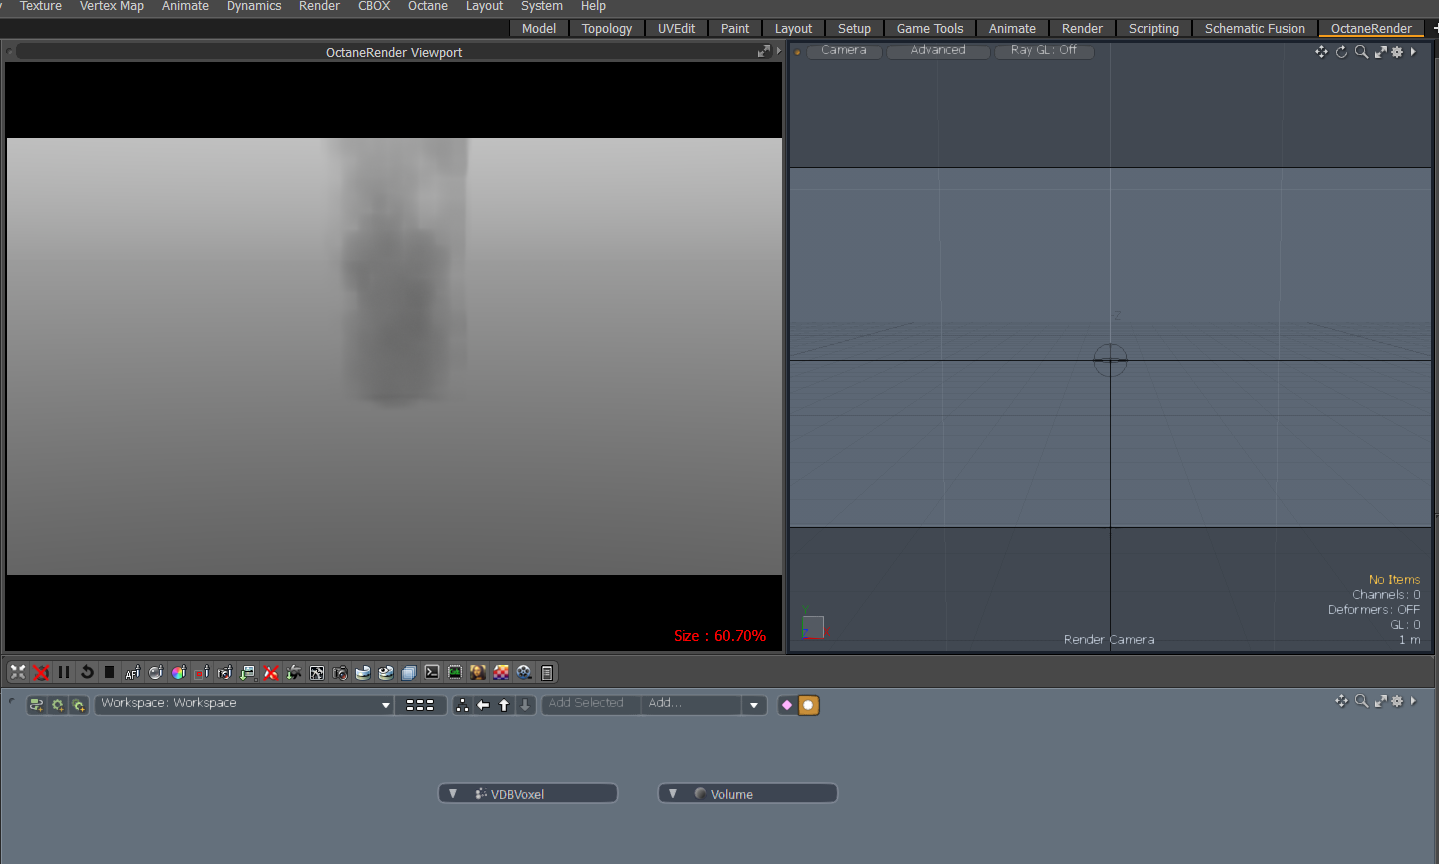Click the grid layout button in schematic toolbar

(x=420, y=705)
